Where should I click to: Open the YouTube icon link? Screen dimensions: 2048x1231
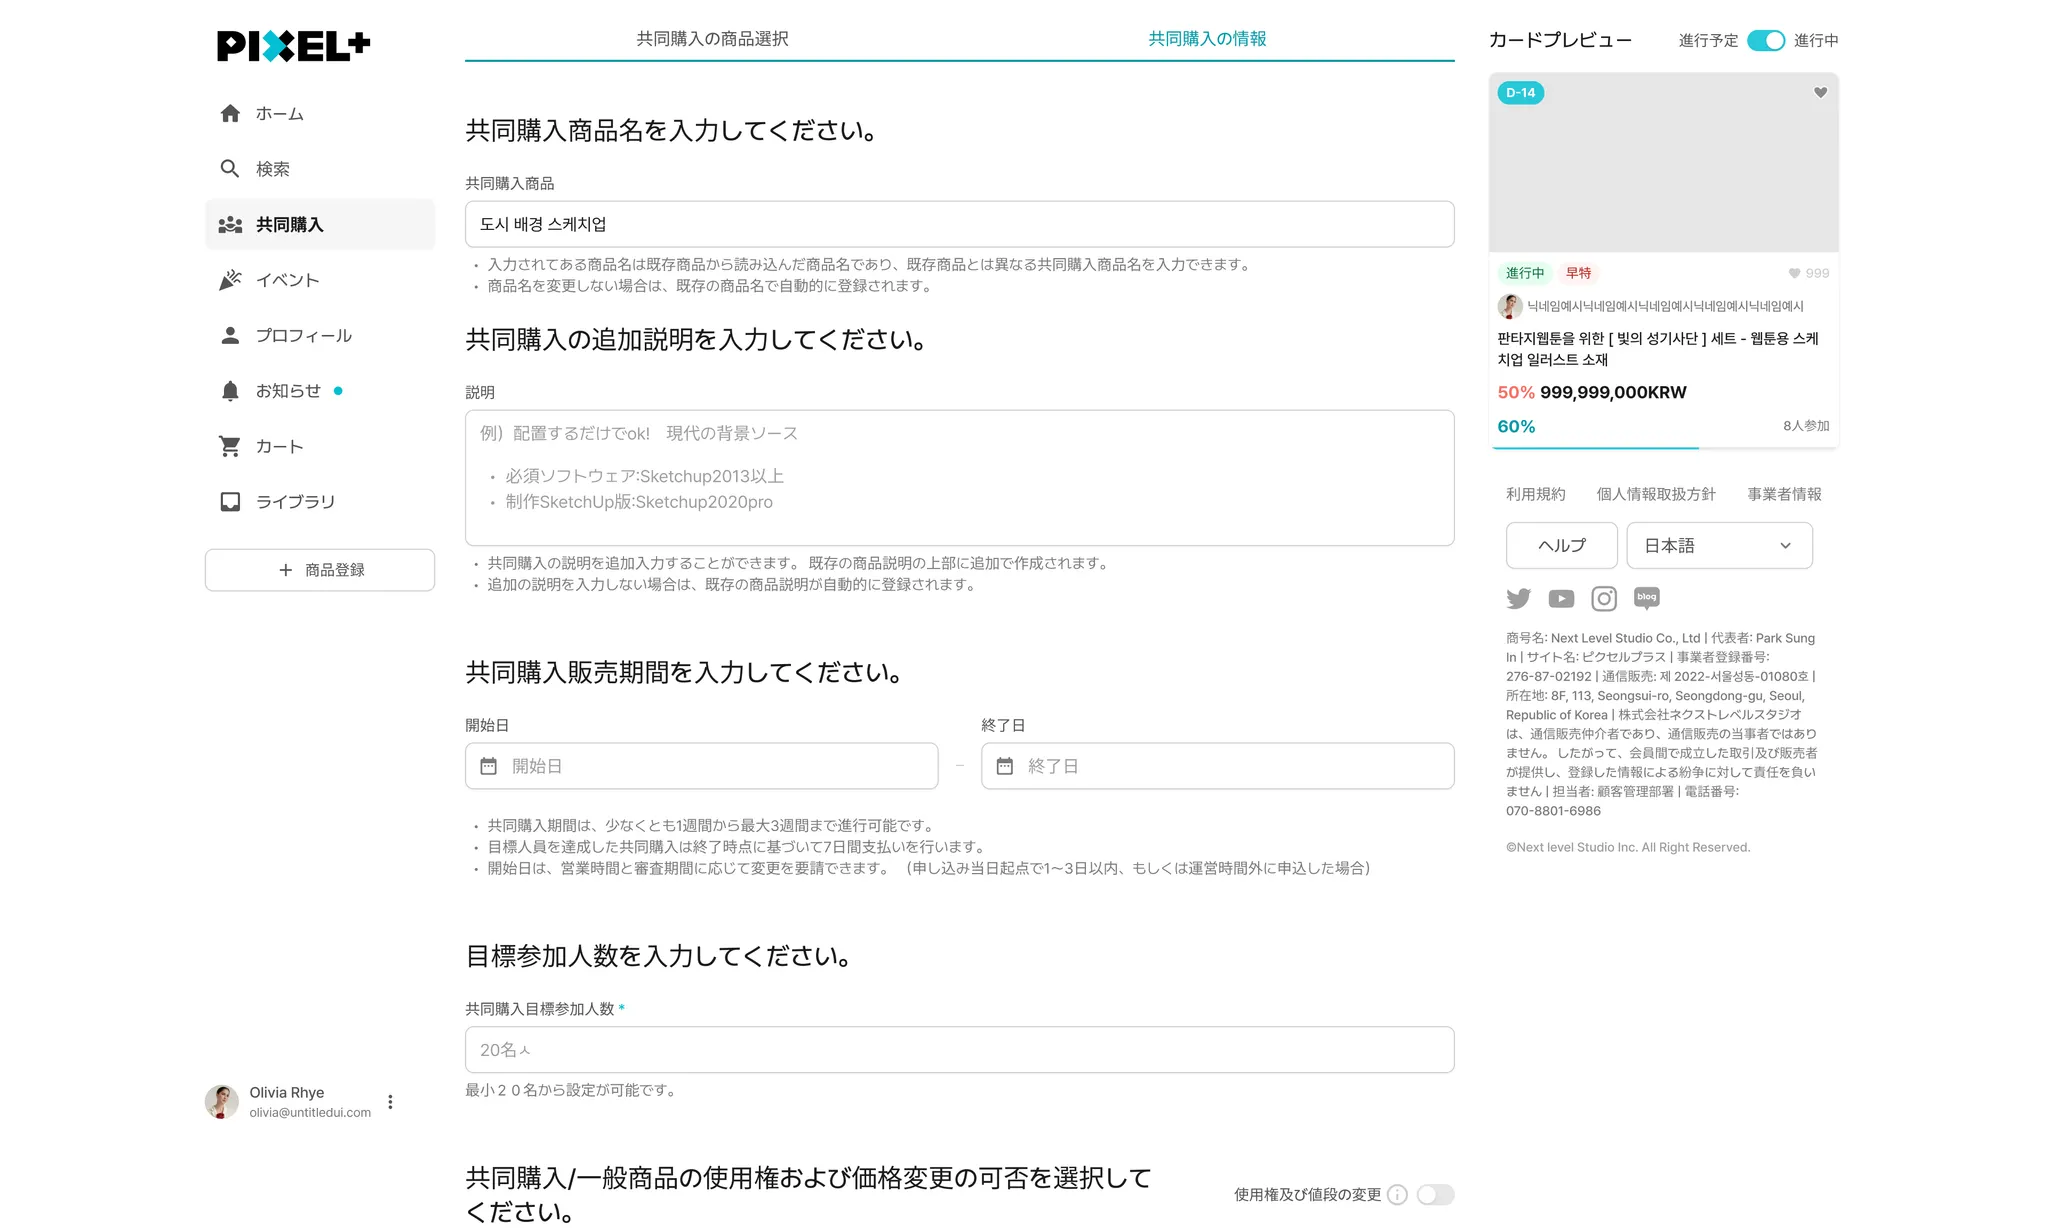tap(1561, 598)
